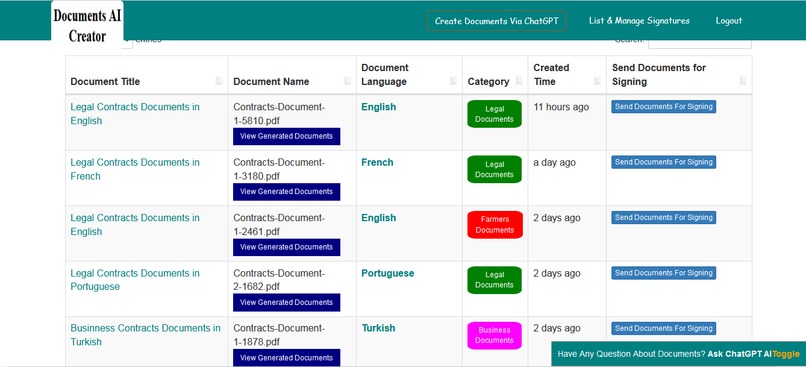Click file name Contracts-Document-1-2461.pdf

click(x=279, y=225)
